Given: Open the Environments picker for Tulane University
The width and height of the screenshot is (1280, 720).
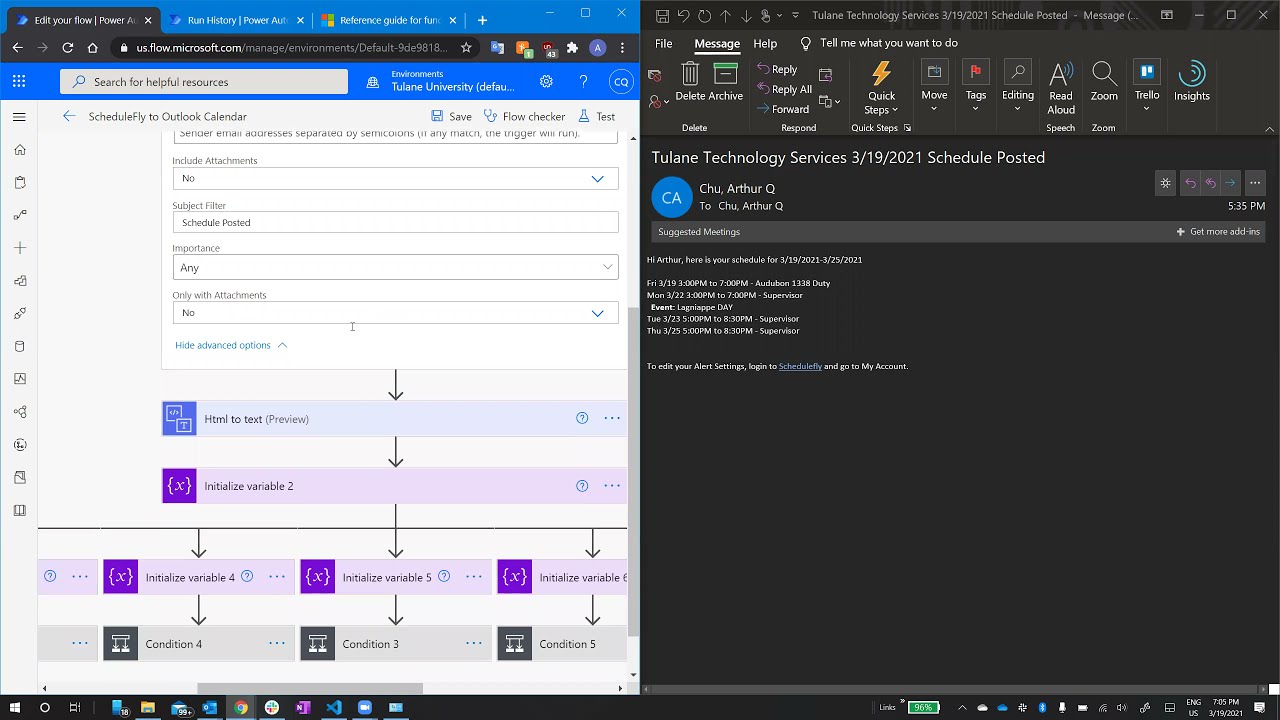Looking at the screenshot, I should pyautogui.click(x=441, y=81).
